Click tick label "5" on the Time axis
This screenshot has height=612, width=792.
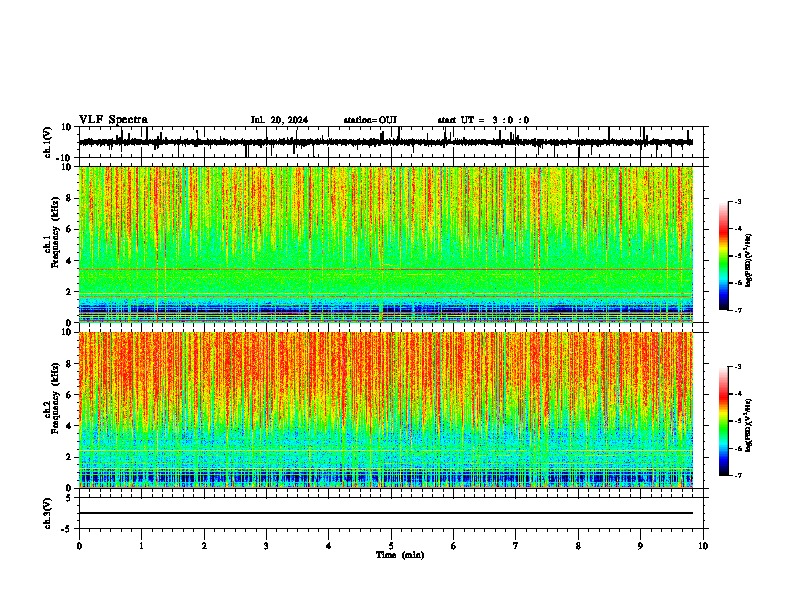click(391, 546)
